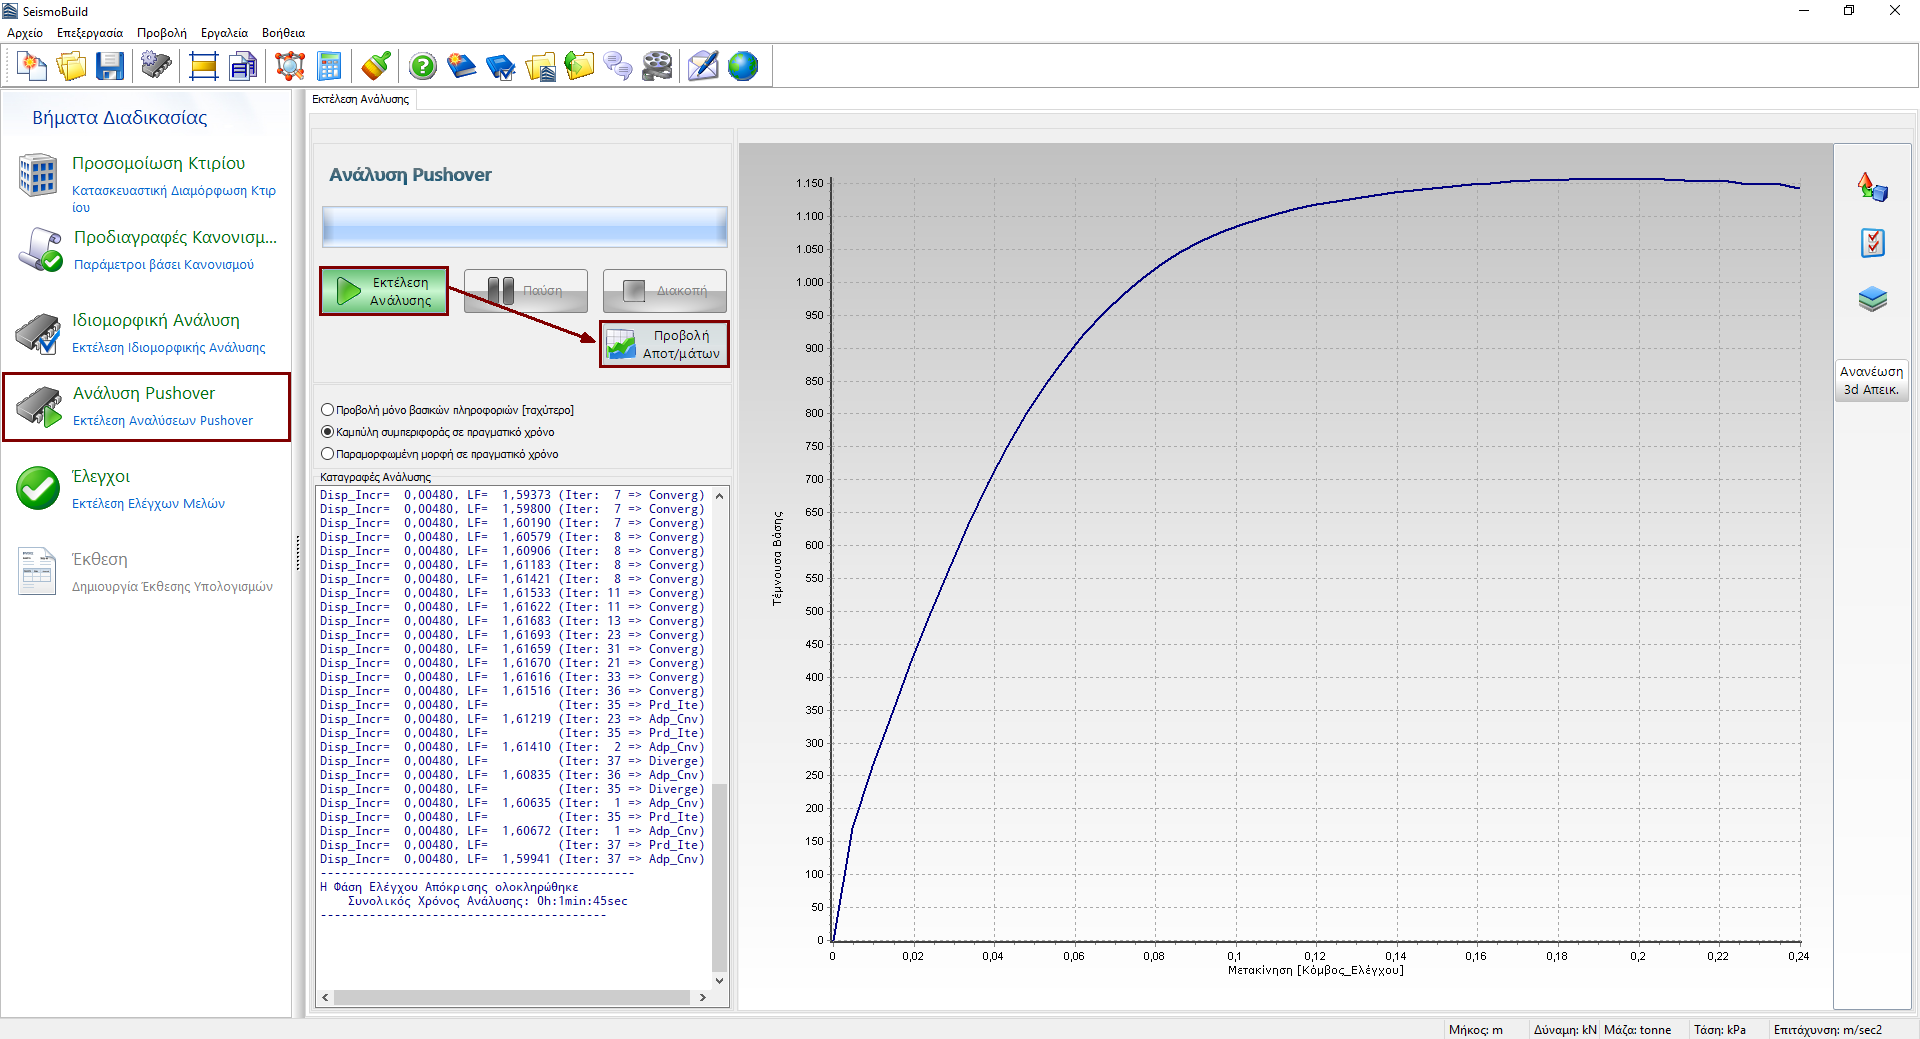Select 'Καμπύλη συμπεριφοράς σε πραγματικό χρόνο' option
1920x1039 pixels.
(328, 432)
